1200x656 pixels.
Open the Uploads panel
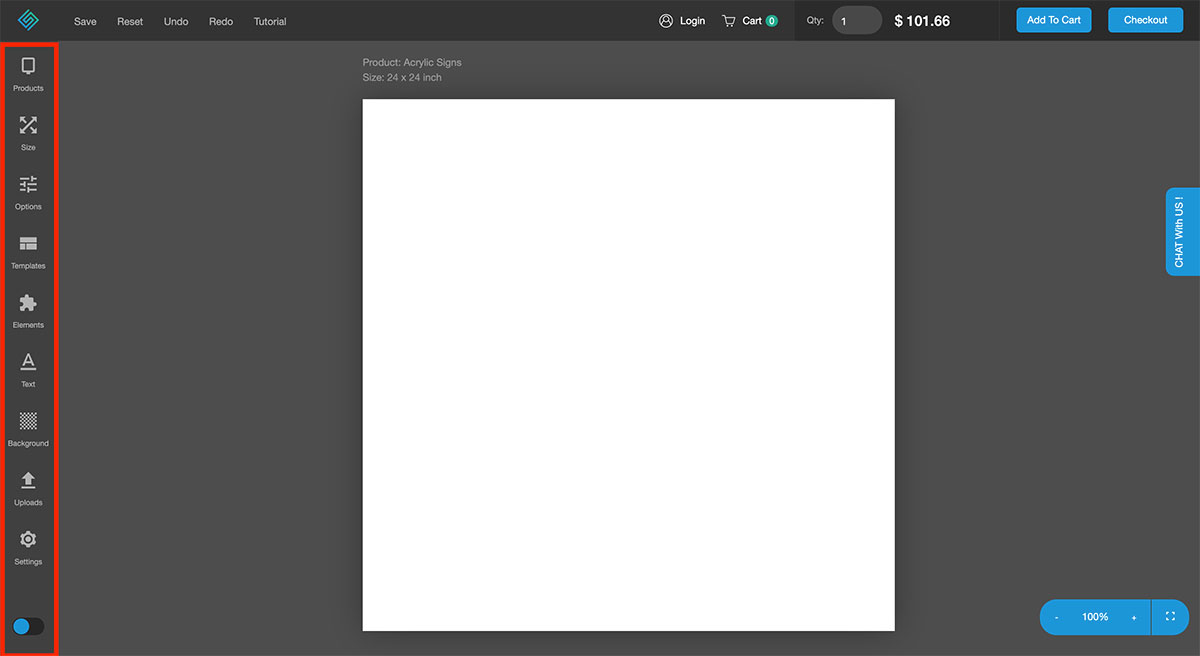[28, 488]
